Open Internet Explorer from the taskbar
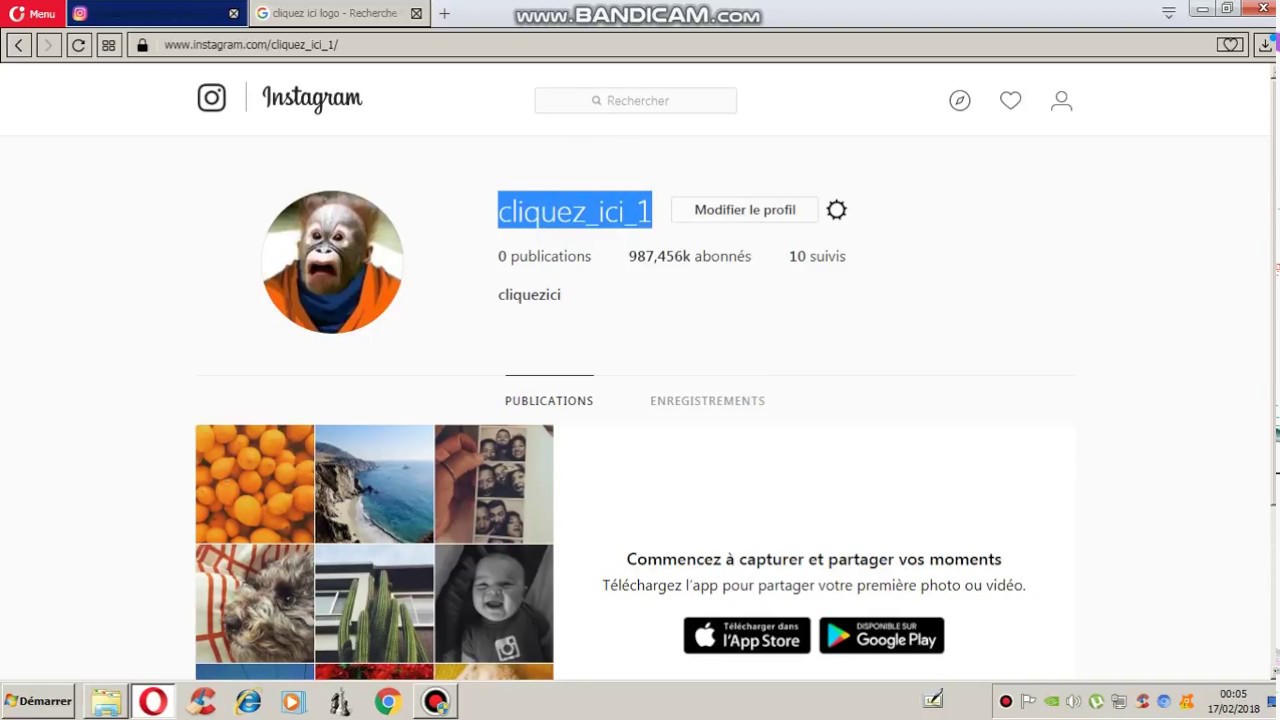This screenshot has height=720, width=1280. point(248,702)
